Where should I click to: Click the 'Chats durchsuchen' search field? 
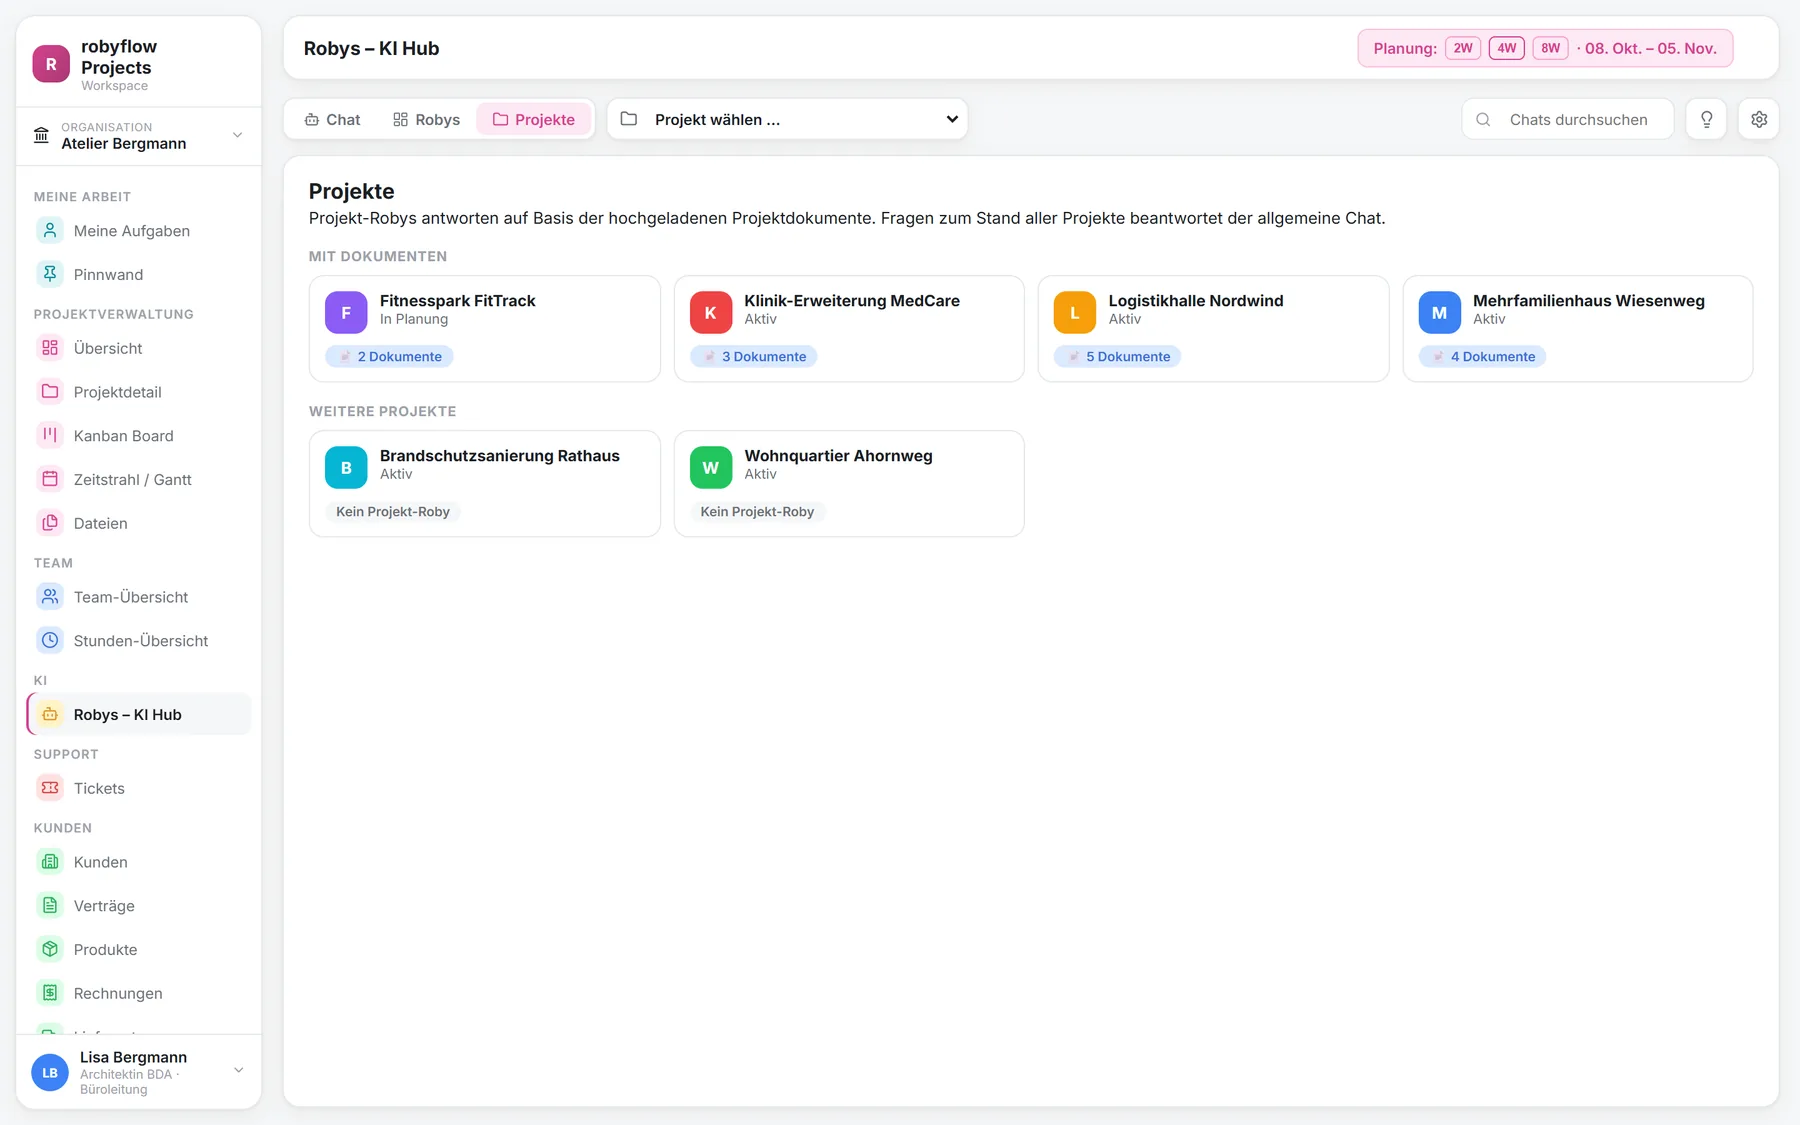(x=1568, y=119)
